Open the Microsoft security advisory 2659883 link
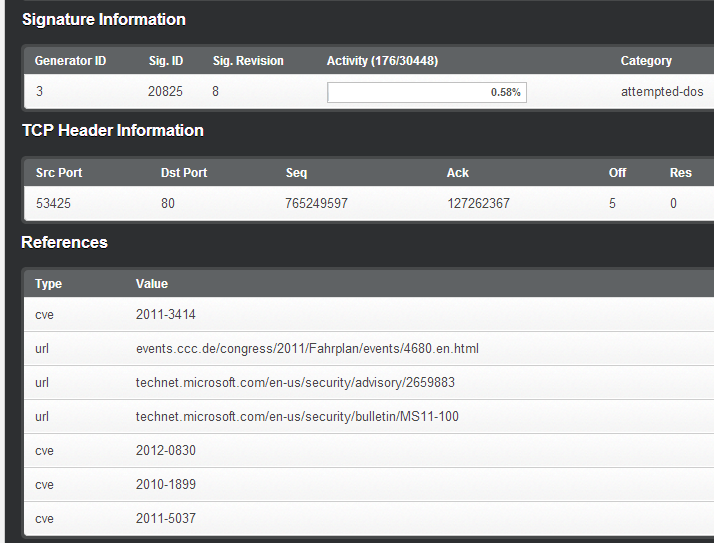714x543 pixels. (295, 383)
